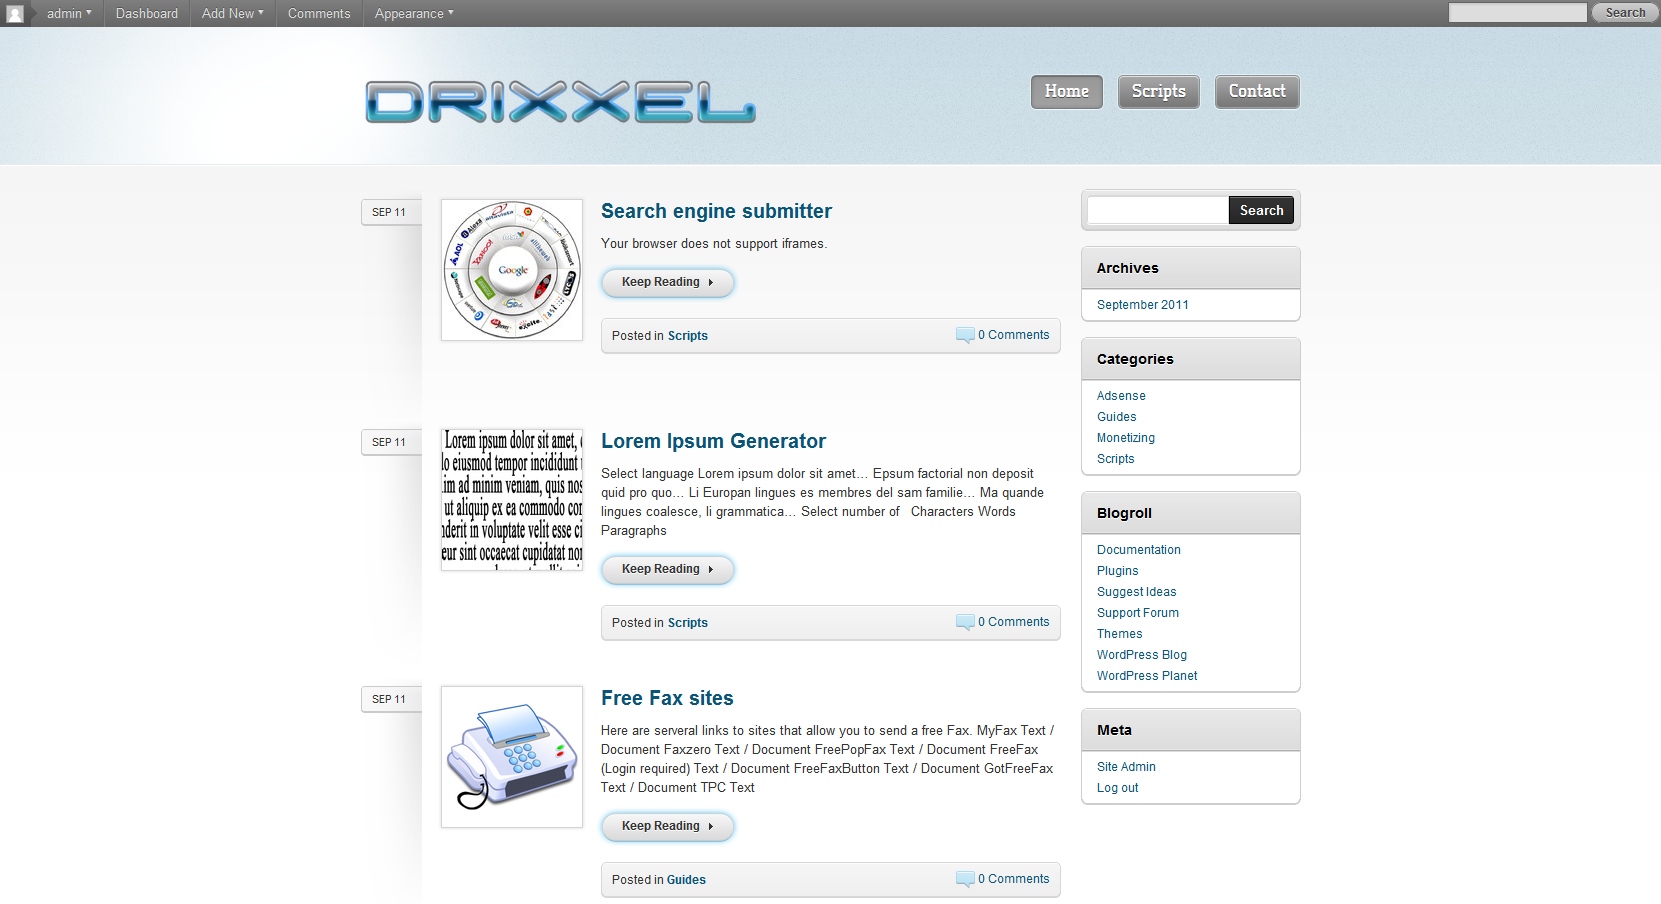This screenshot has height=904, width=1661.
Task: Open the WordPress Blog link
Action: click(x=1141, y=655)
